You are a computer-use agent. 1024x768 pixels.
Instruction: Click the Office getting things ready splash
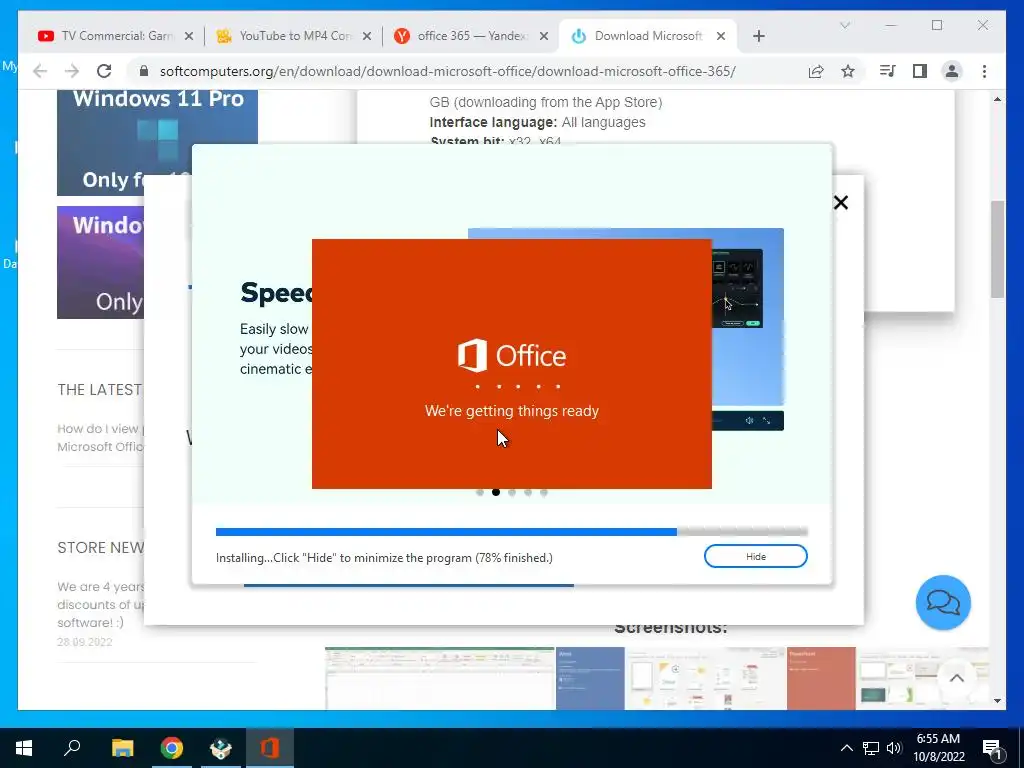coord(511,364)
